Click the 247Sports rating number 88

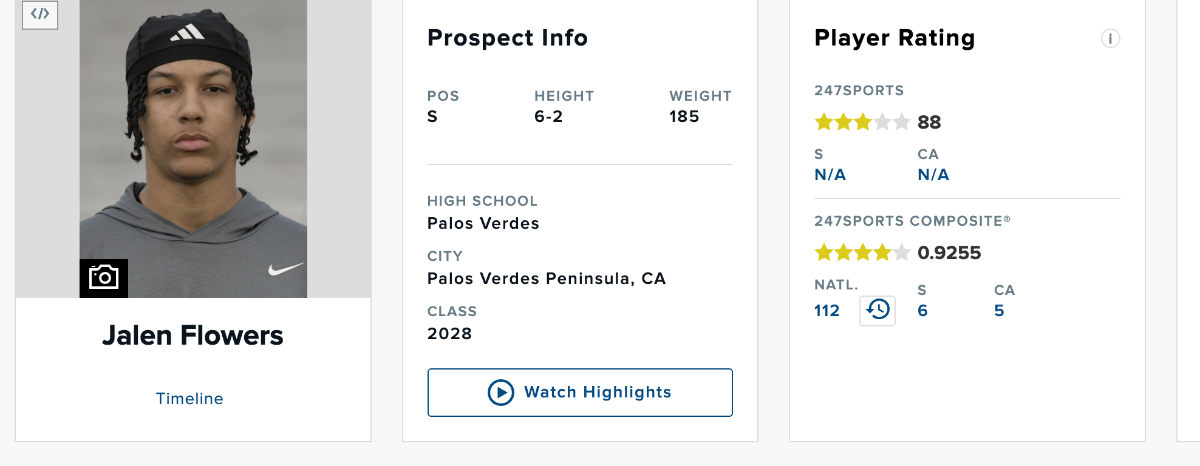coord(929,123)
